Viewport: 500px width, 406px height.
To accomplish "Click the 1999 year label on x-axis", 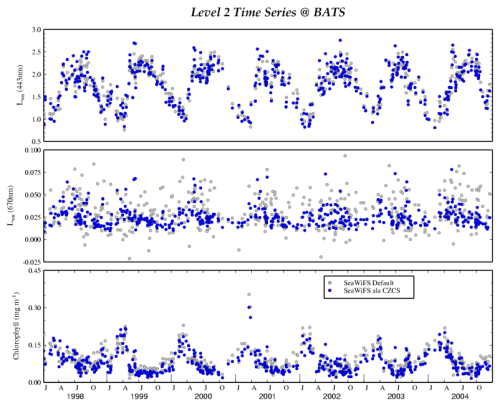I will click(x=139, y=396).
